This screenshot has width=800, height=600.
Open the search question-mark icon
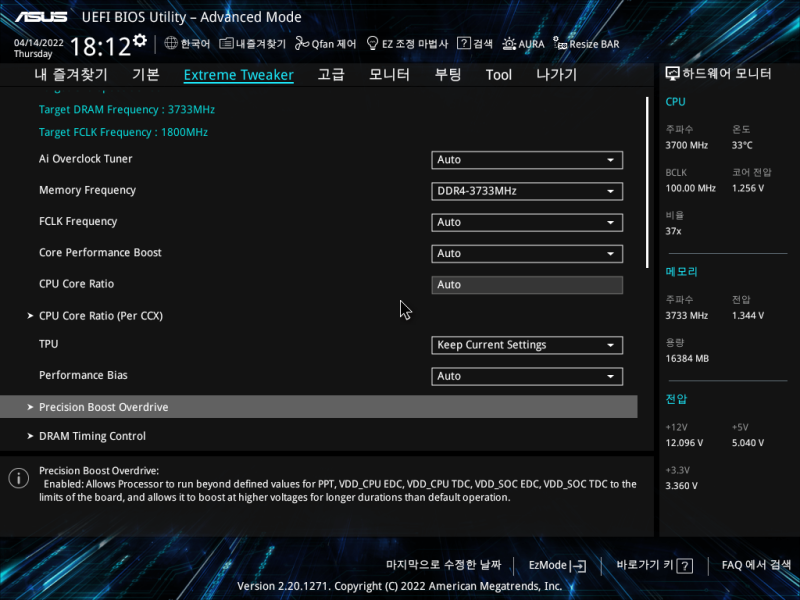pyautogui.click(x=463, y=43)
